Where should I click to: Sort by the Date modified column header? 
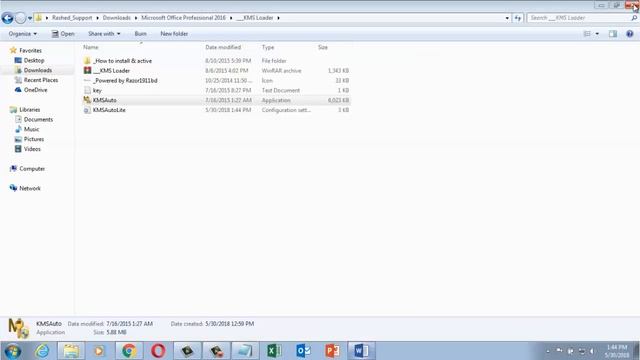click(223, 47)
